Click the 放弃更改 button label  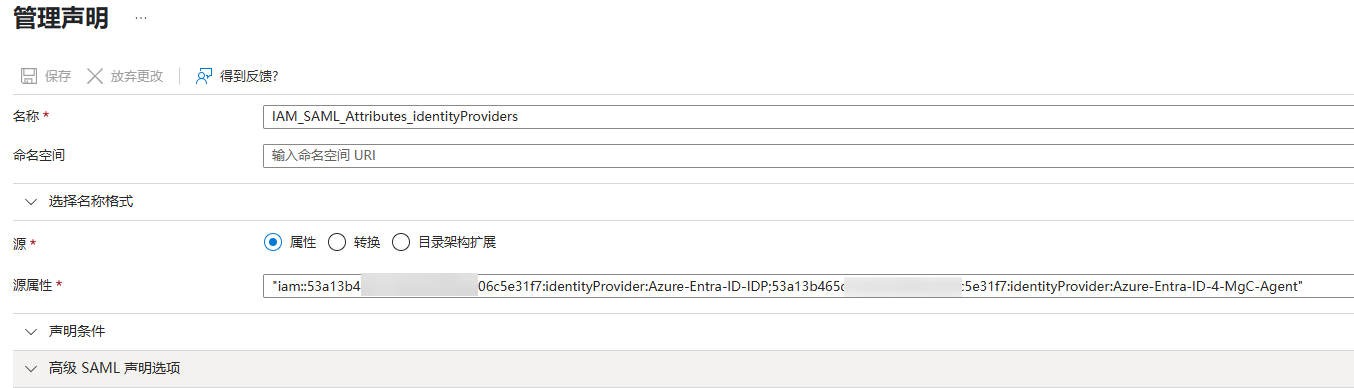137,76
